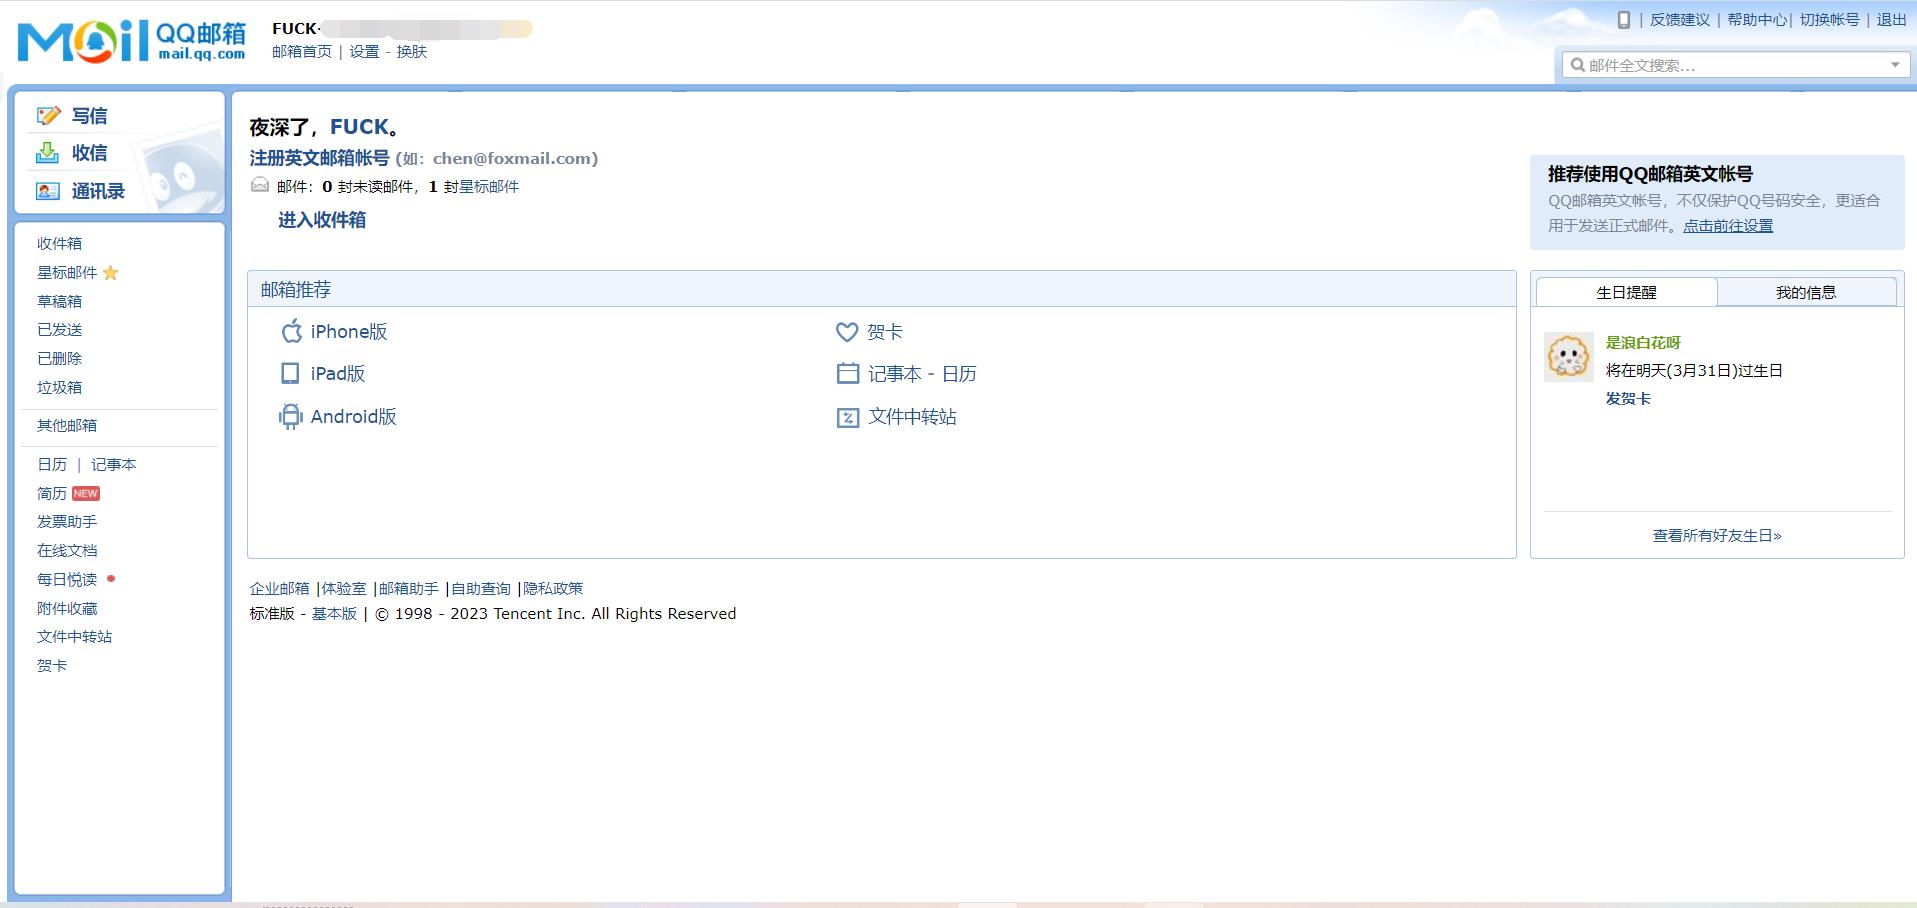Open 通讯录 contacts
The image size is (1917, 908).
tap(98, 191)
